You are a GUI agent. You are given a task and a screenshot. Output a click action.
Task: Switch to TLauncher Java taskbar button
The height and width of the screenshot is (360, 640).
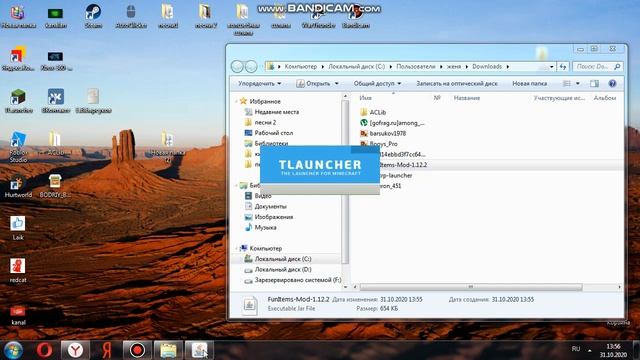[x=199, y=350]
